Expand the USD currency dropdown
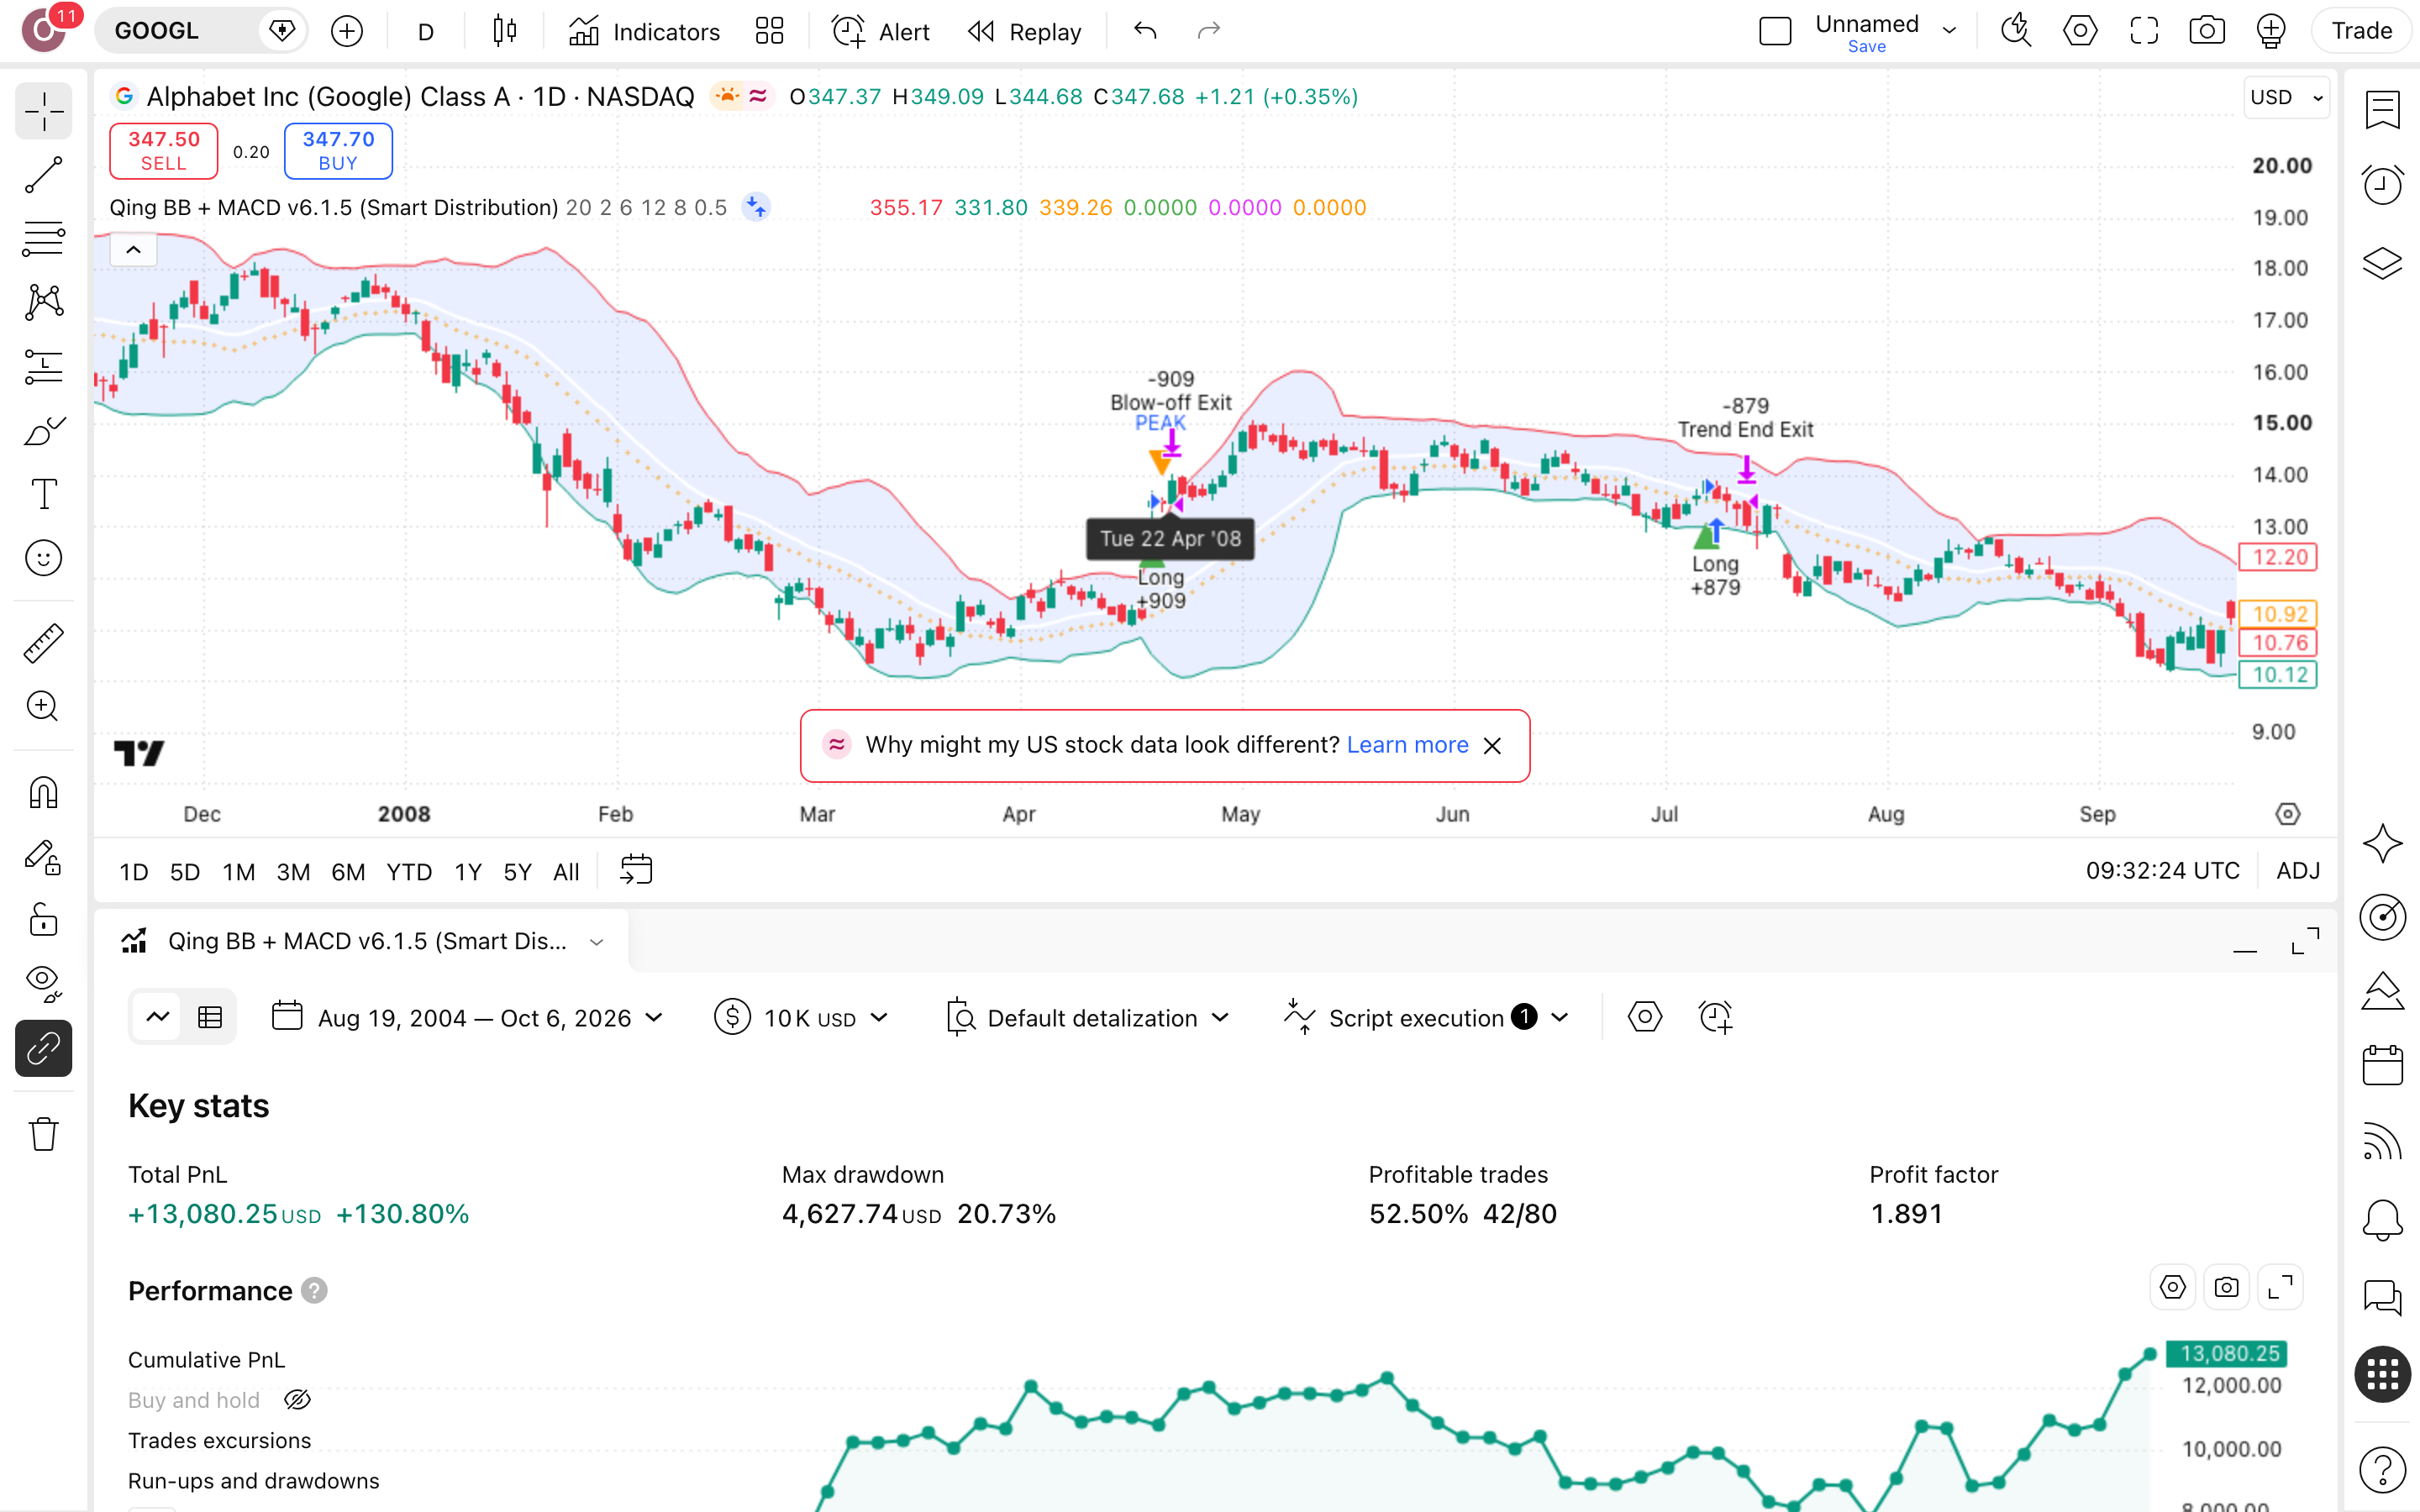The image size is (2420, 1512). [2286, 97]
